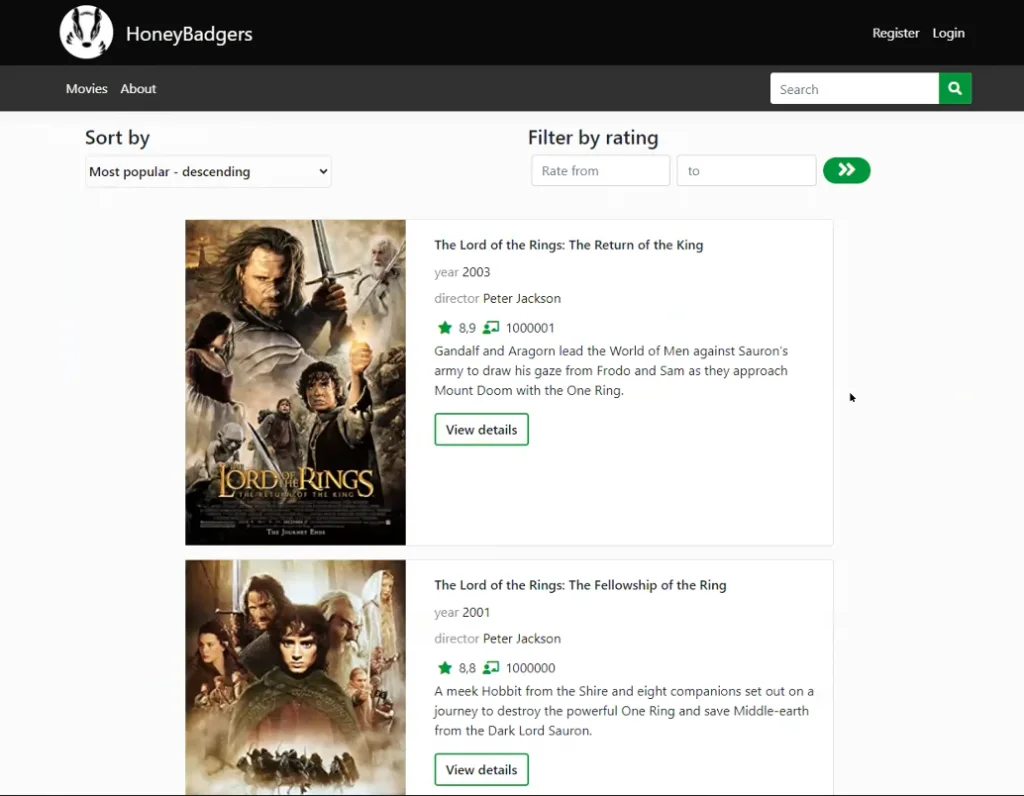Click the 'Filter by rating' heading

click(593, 138)
